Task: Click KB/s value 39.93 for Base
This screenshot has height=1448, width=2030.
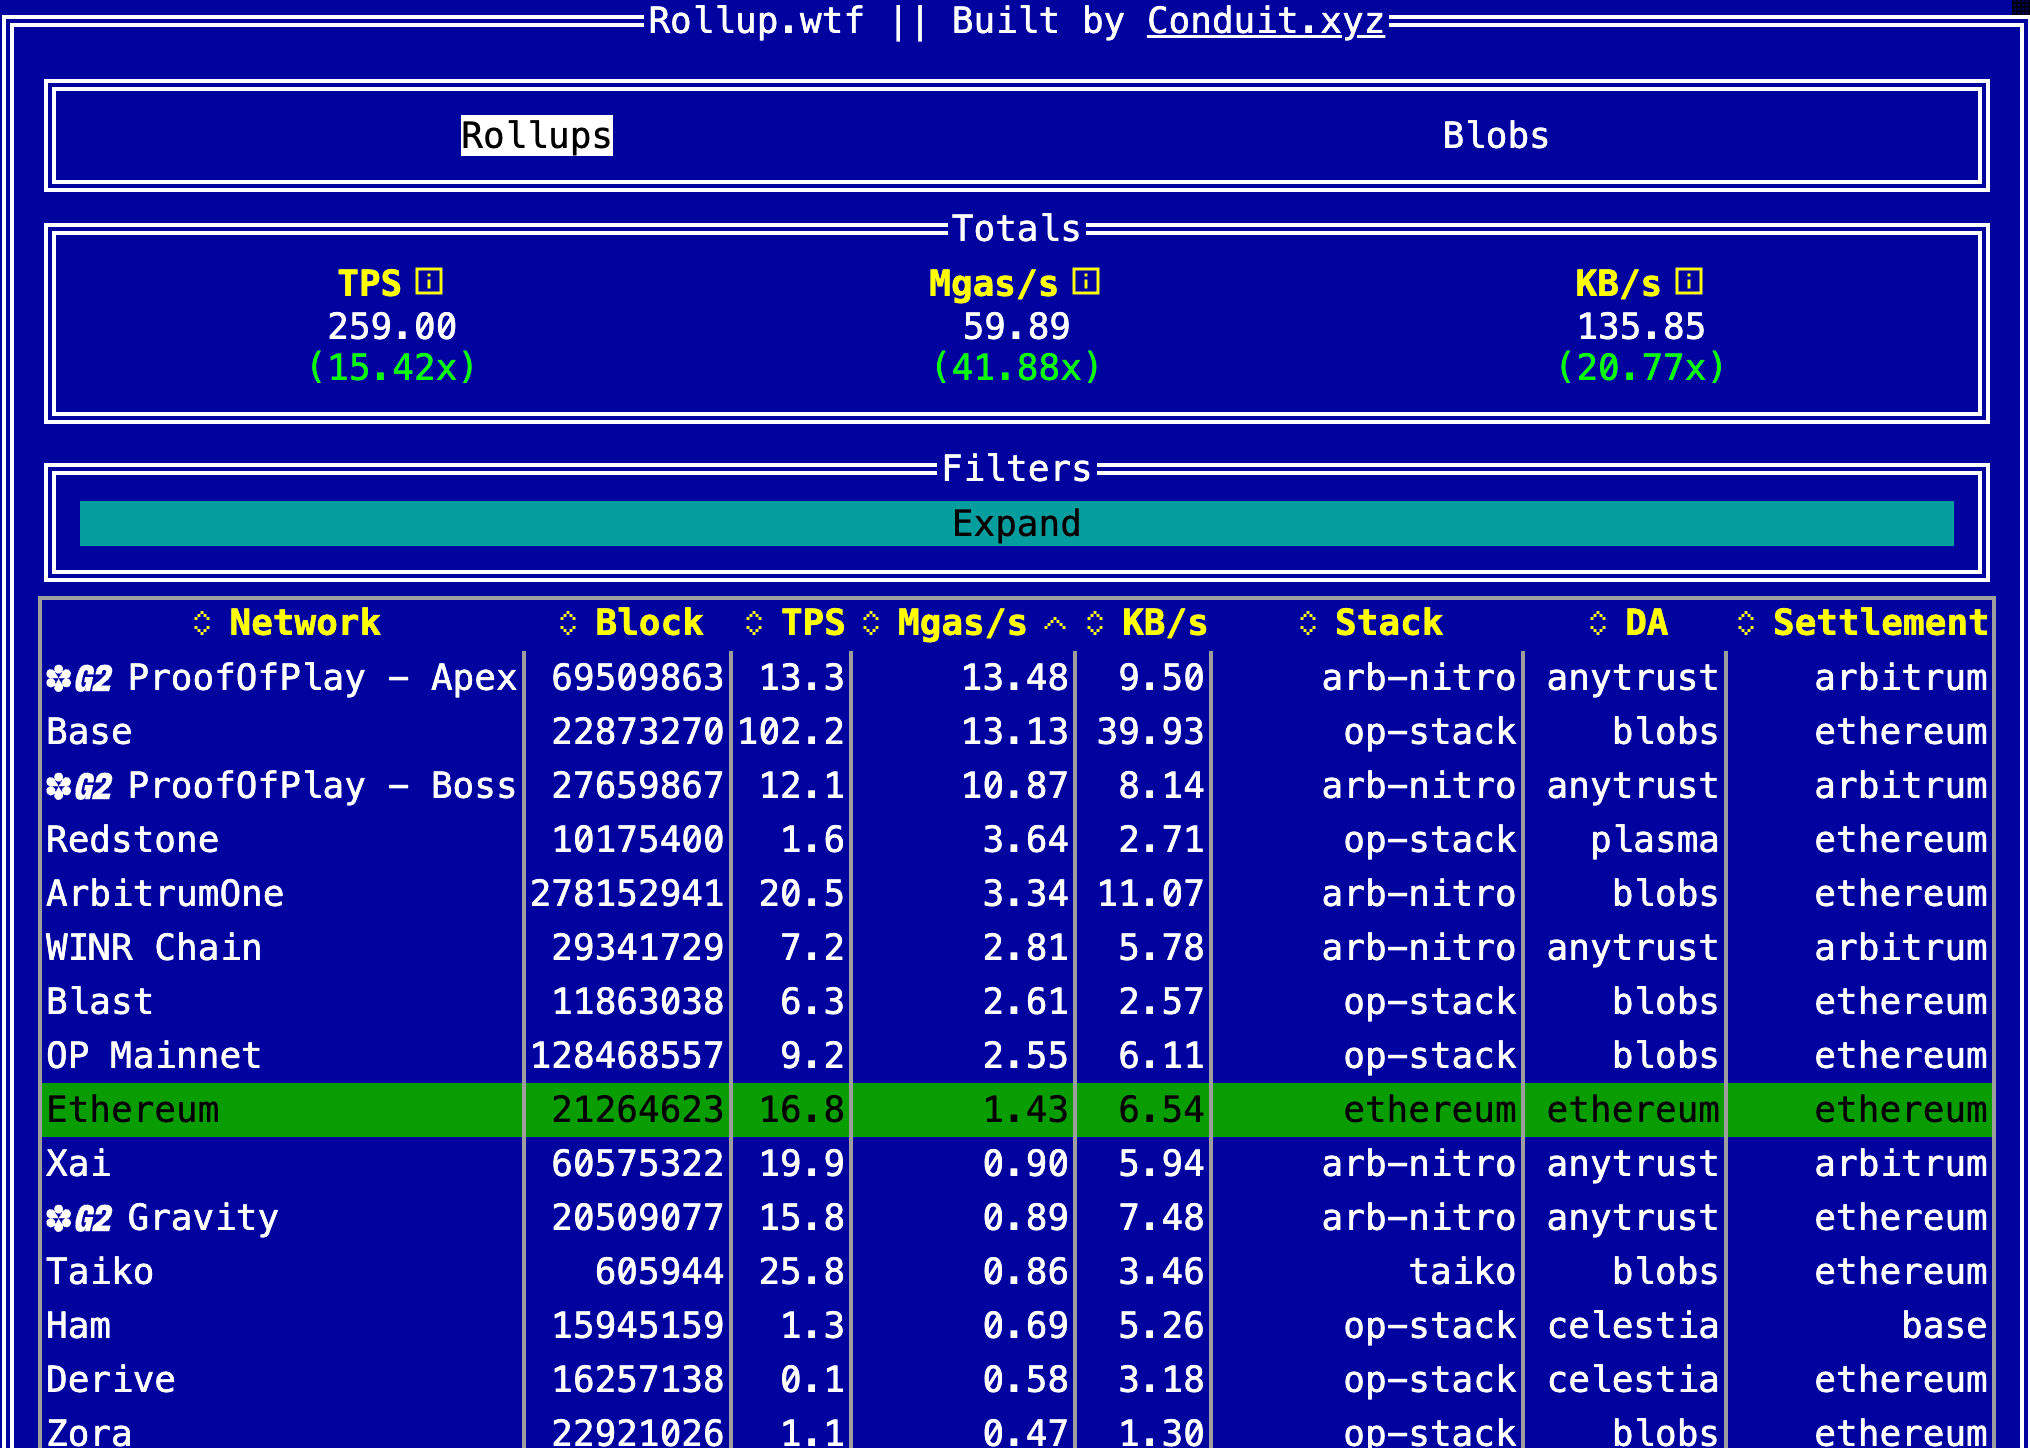Action: [x=1150, y=732]
